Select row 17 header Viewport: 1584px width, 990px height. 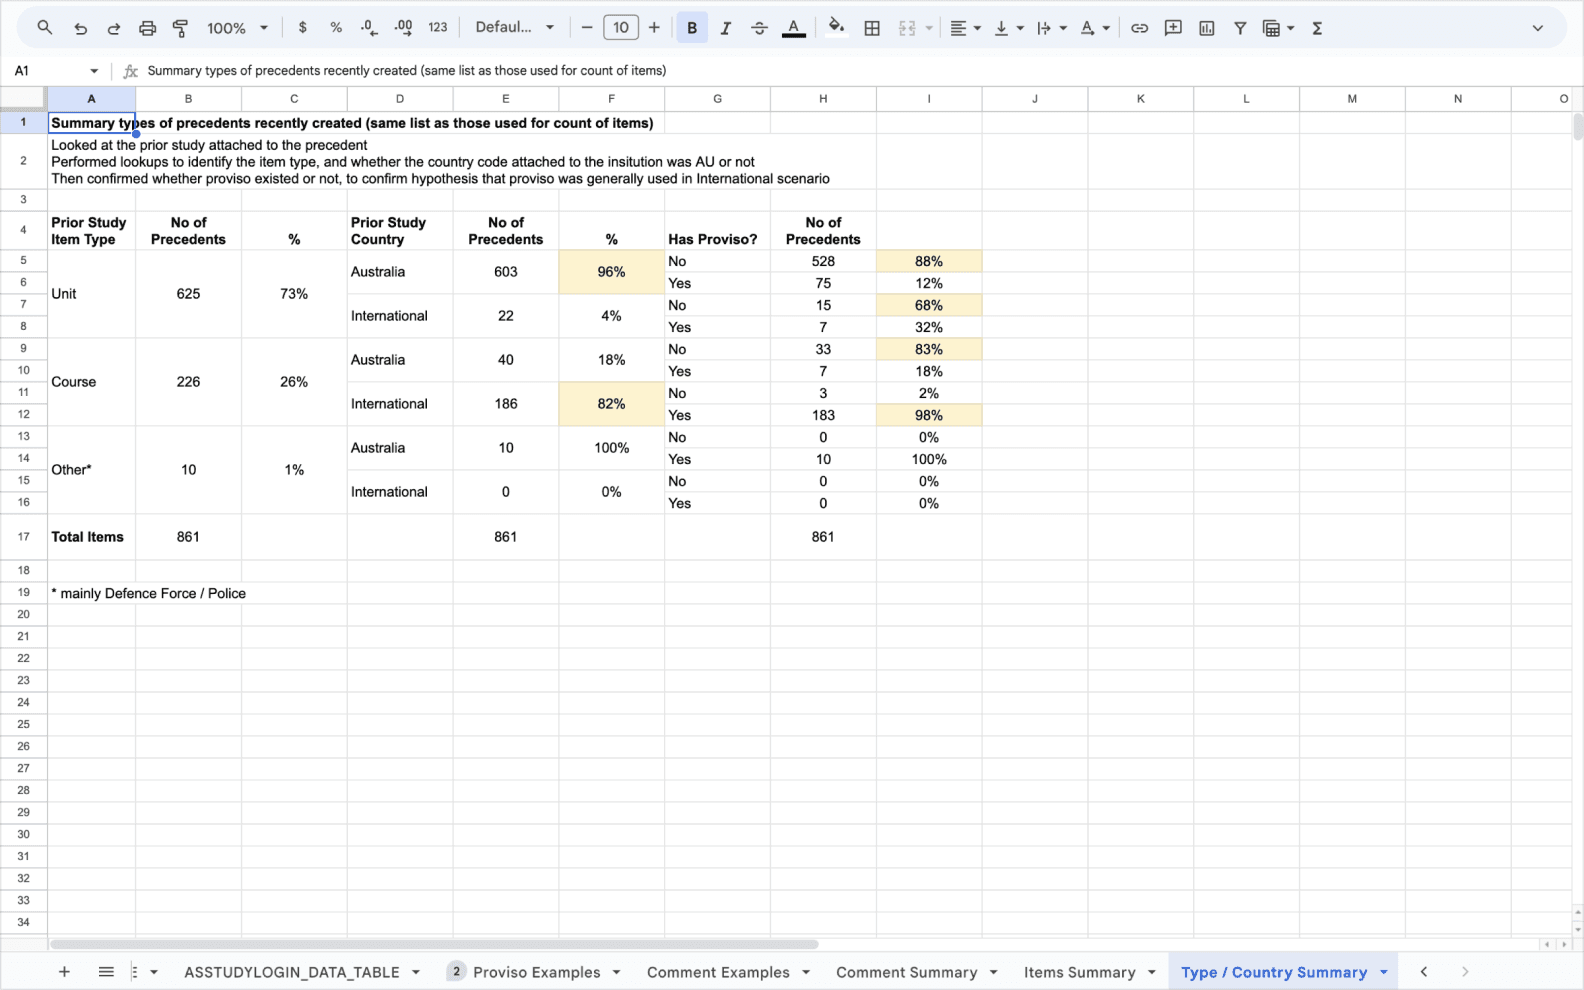pyautogui.click(x=23, y=537)
